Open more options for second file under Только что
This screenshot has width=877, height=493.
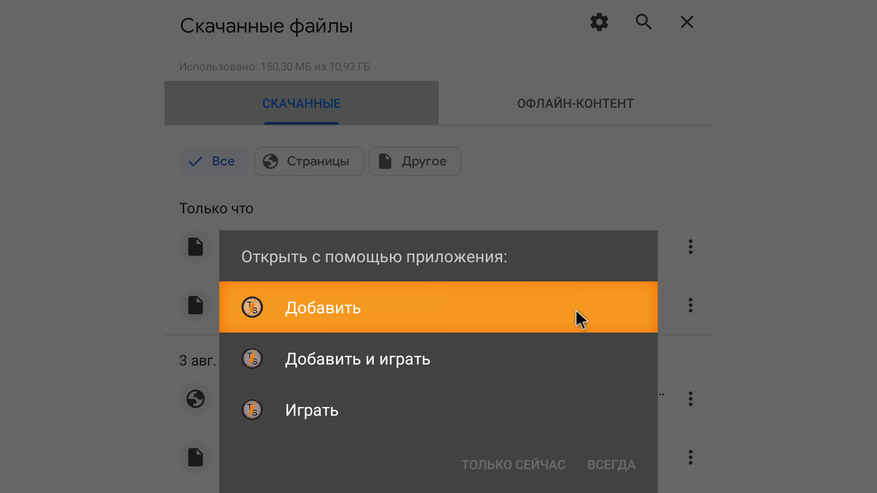pos(690,305)
